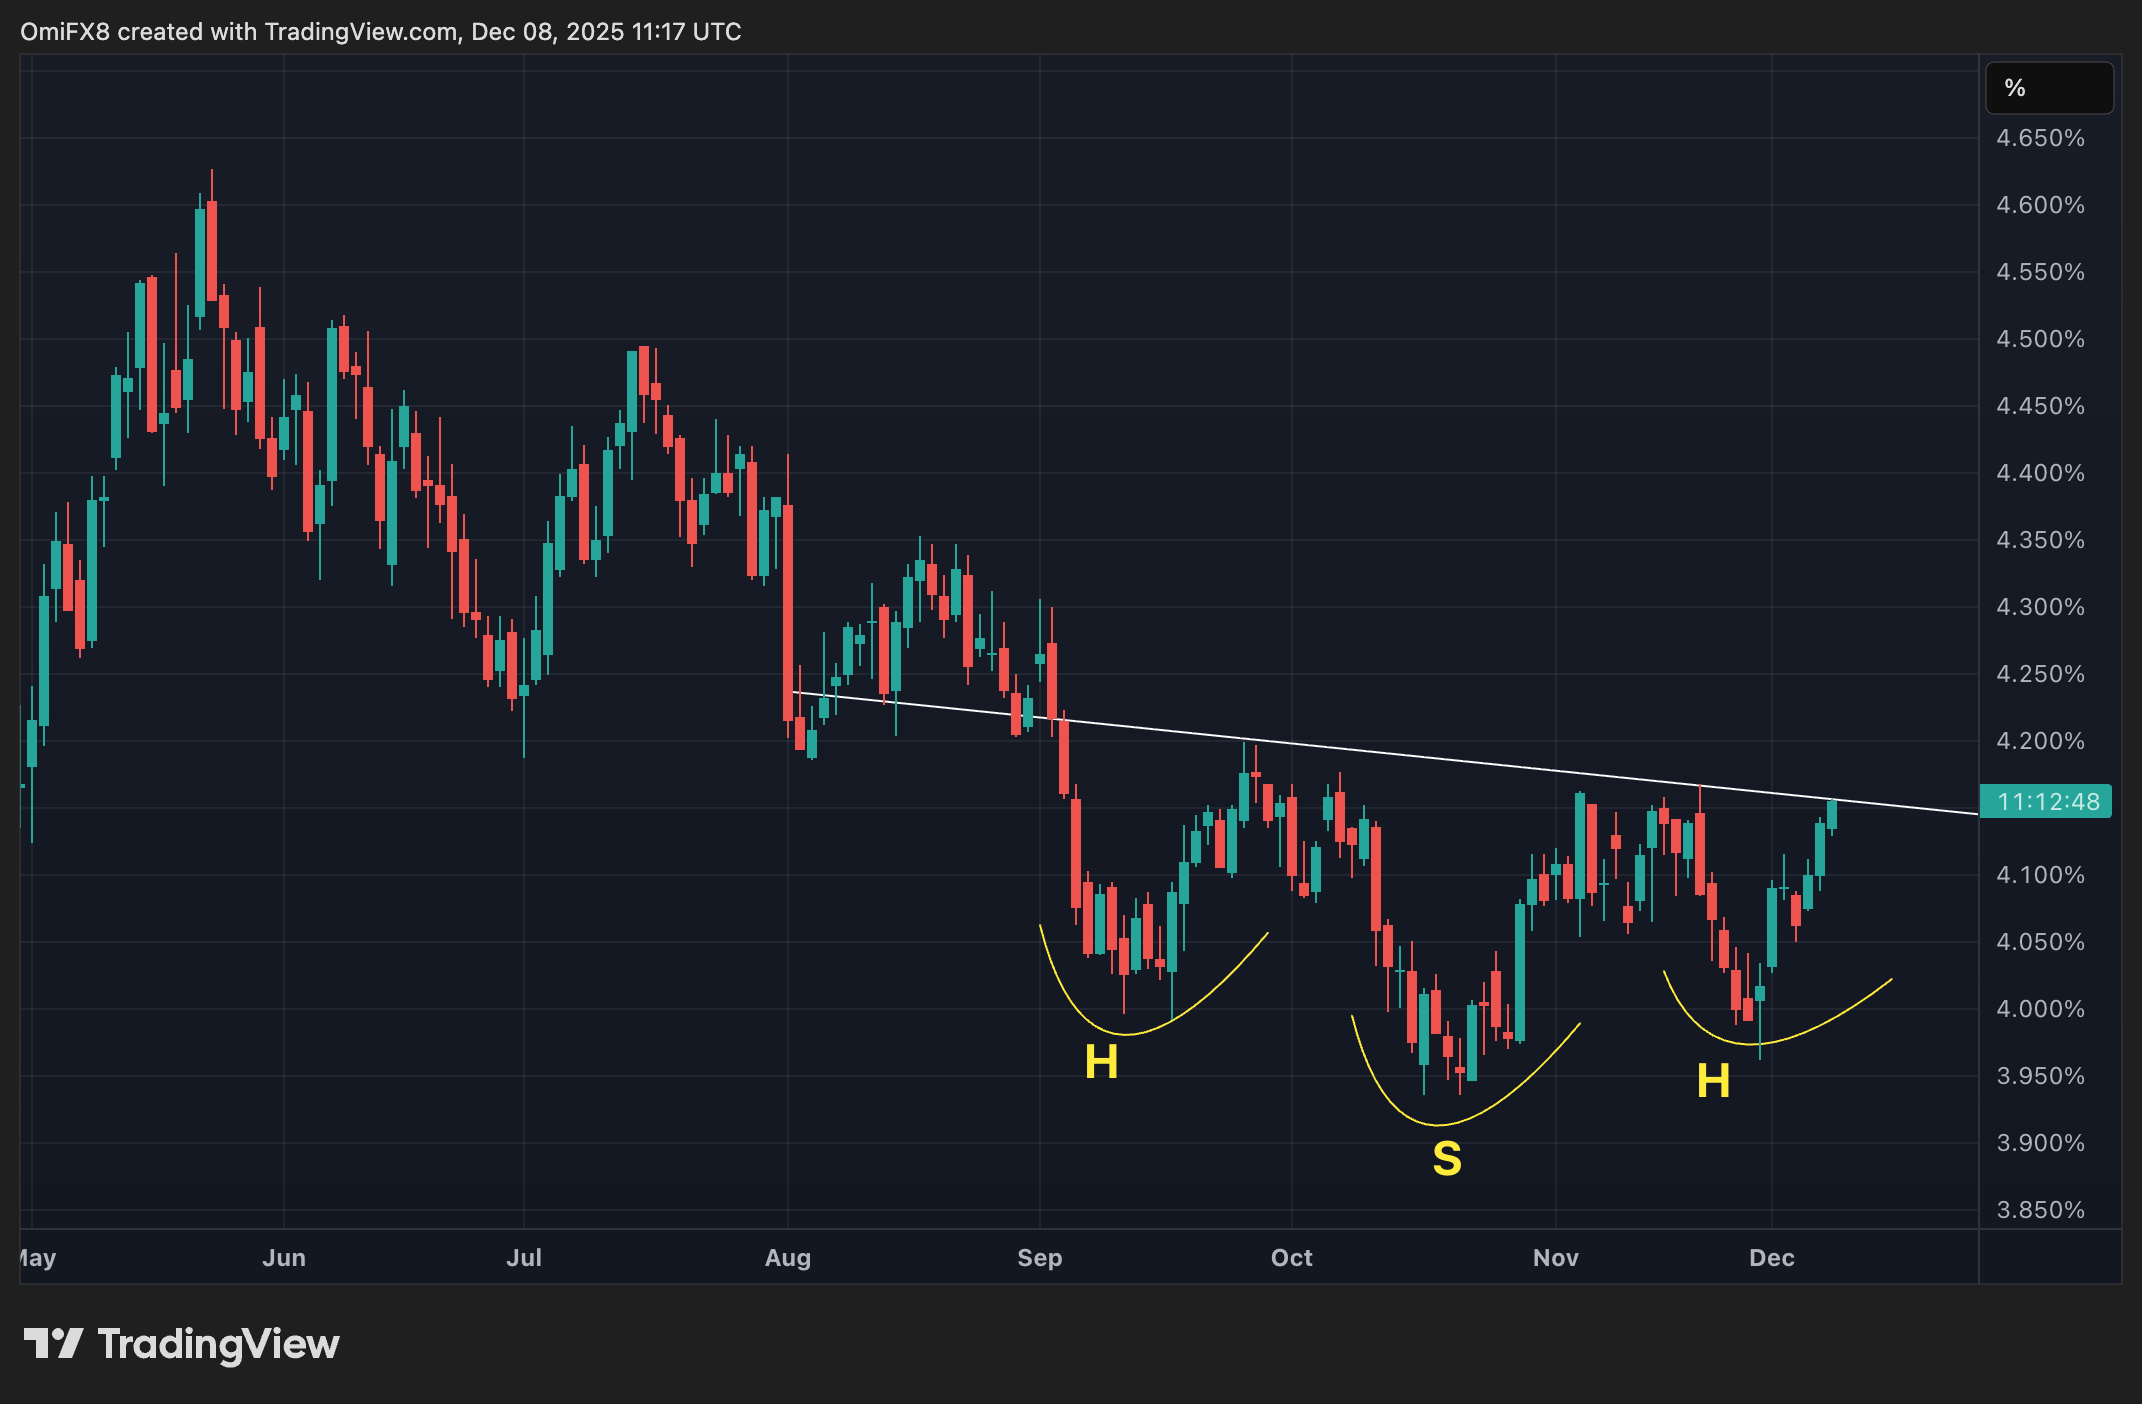Click the TradingView wordmark text
The height and width of the screenshot is (1404, 2142).
click(218, 1344)
